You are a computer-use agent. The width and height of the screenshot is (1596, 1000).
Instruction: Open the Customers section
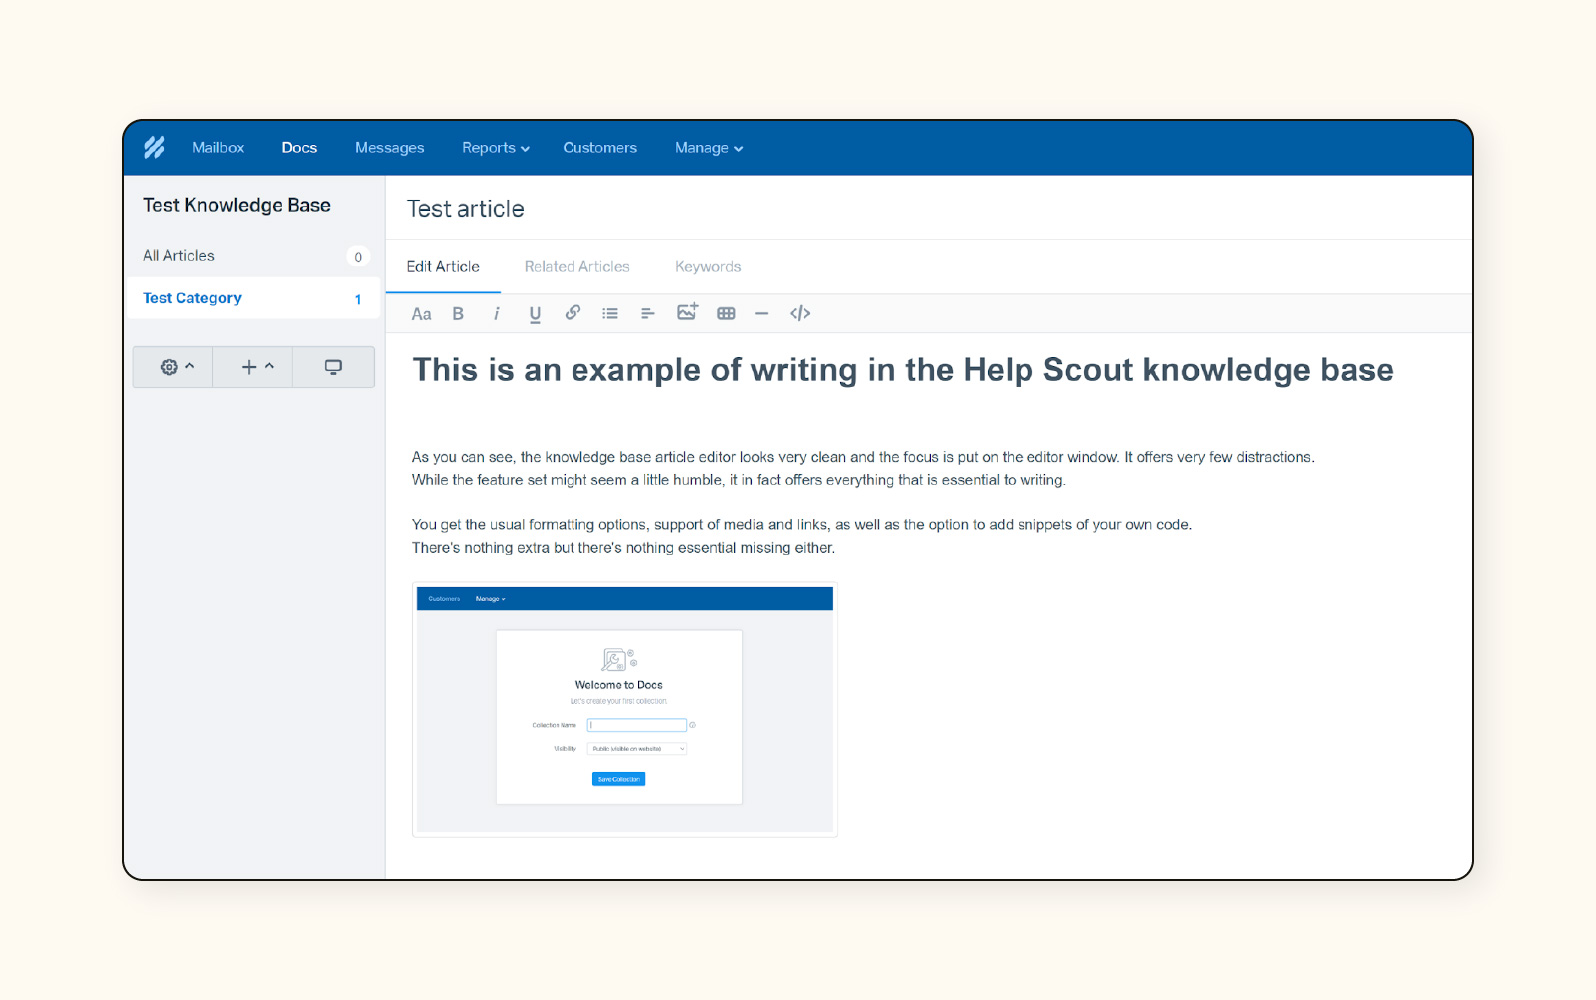[x=600, y=148]
